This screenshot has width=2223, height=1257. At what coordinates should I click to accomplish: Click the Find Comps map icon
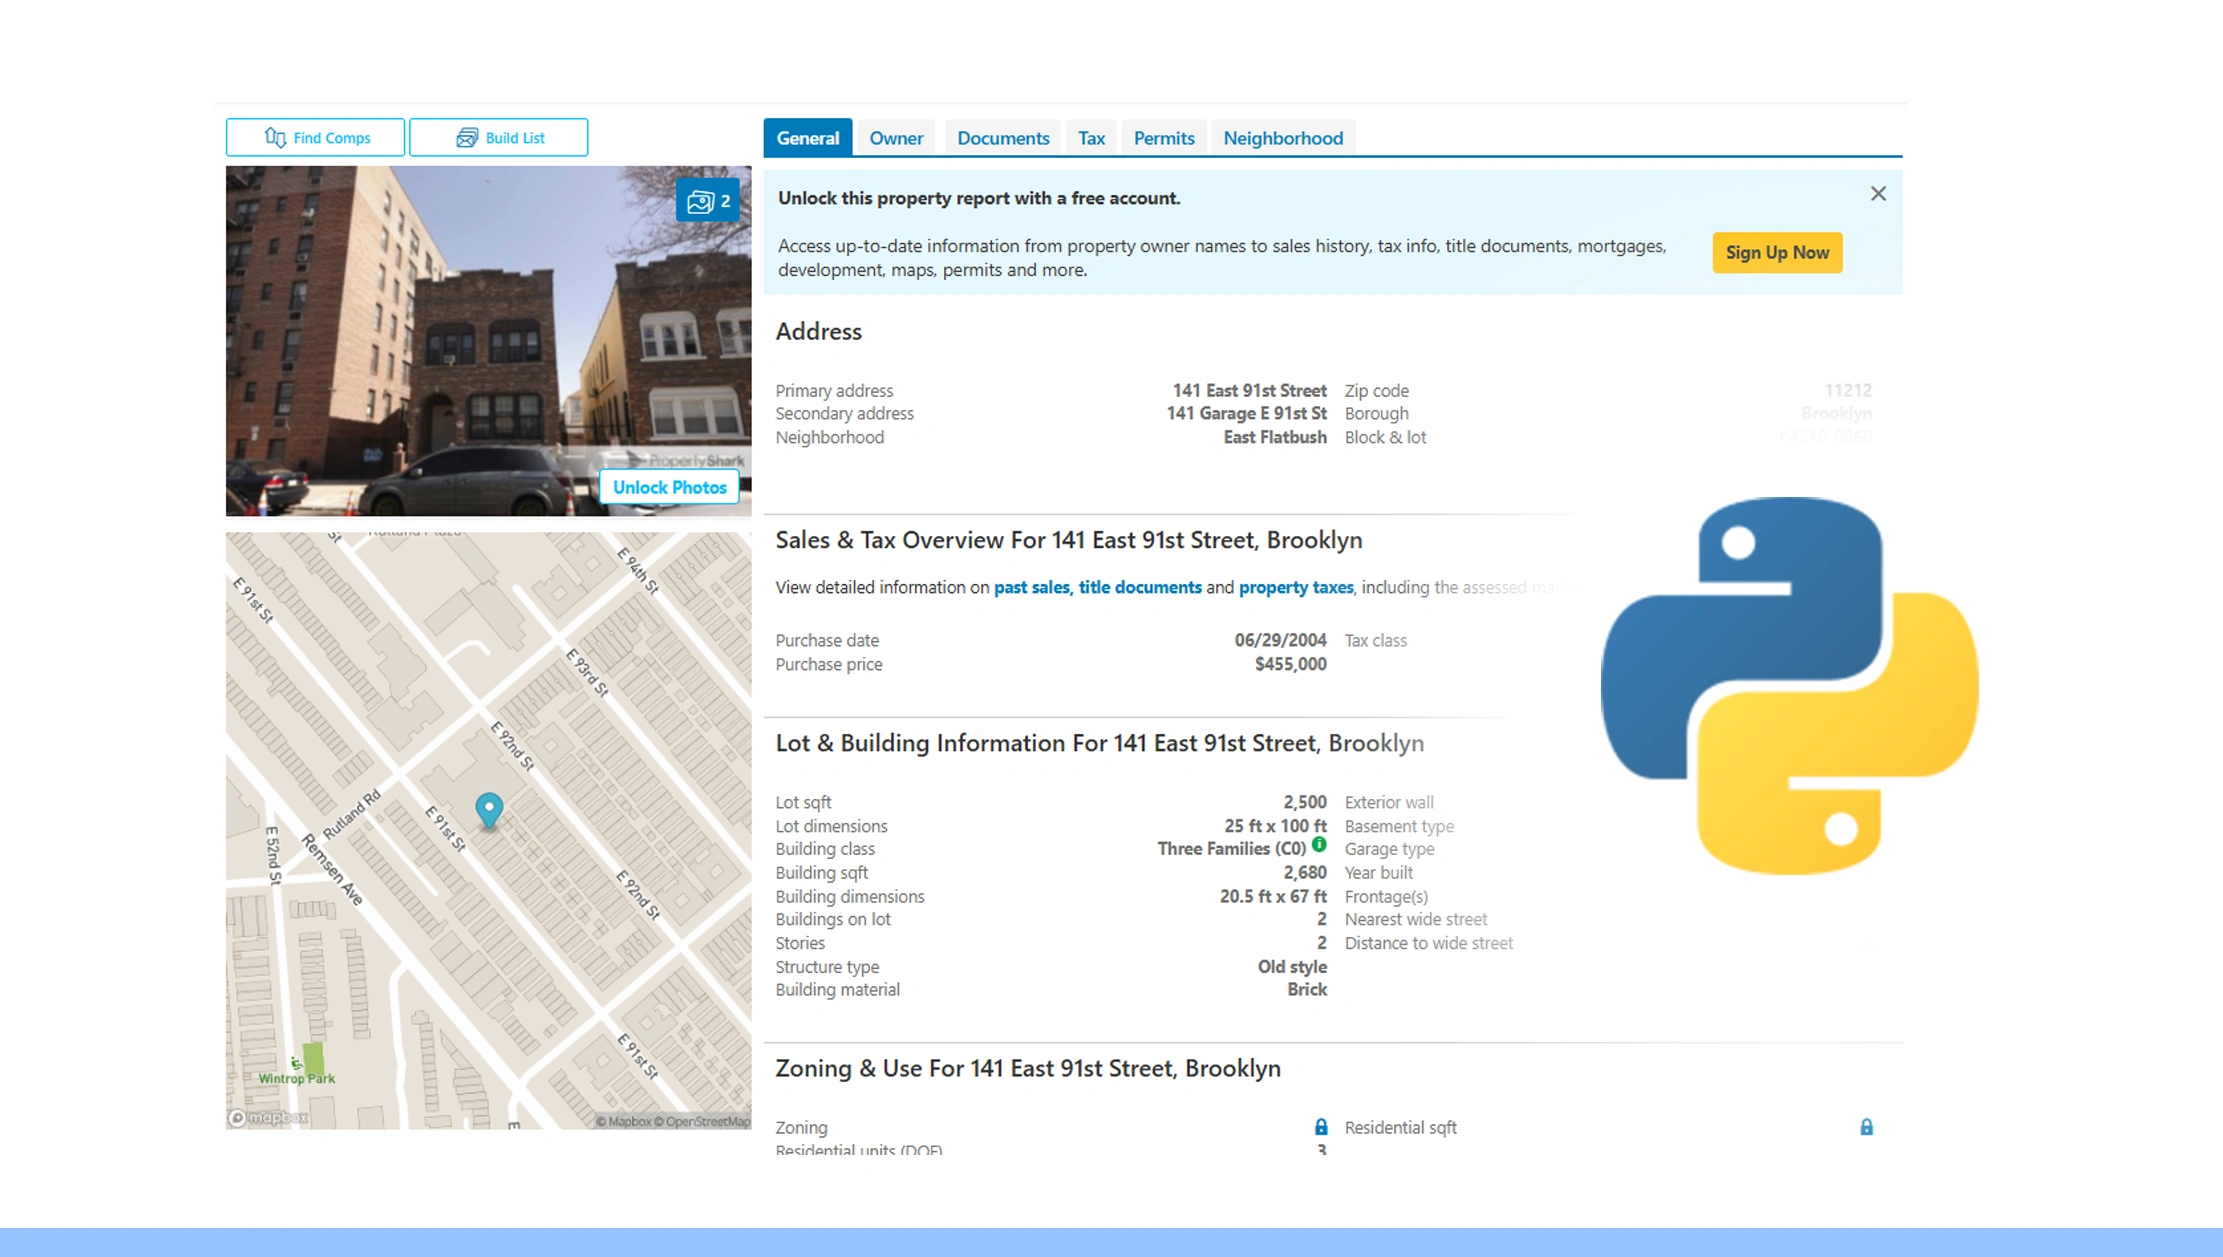tap(275, 137)
